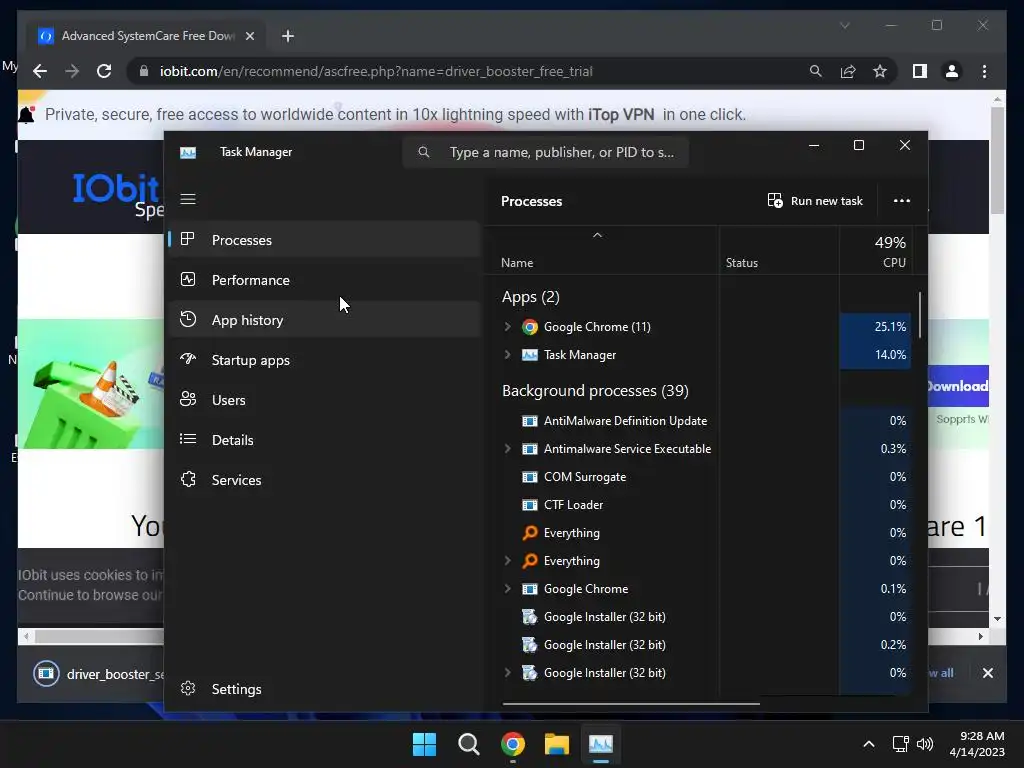Switch to the Performance page
Image resolution: width=1024 pixels, height=768 pixels.
pos(325,280)
